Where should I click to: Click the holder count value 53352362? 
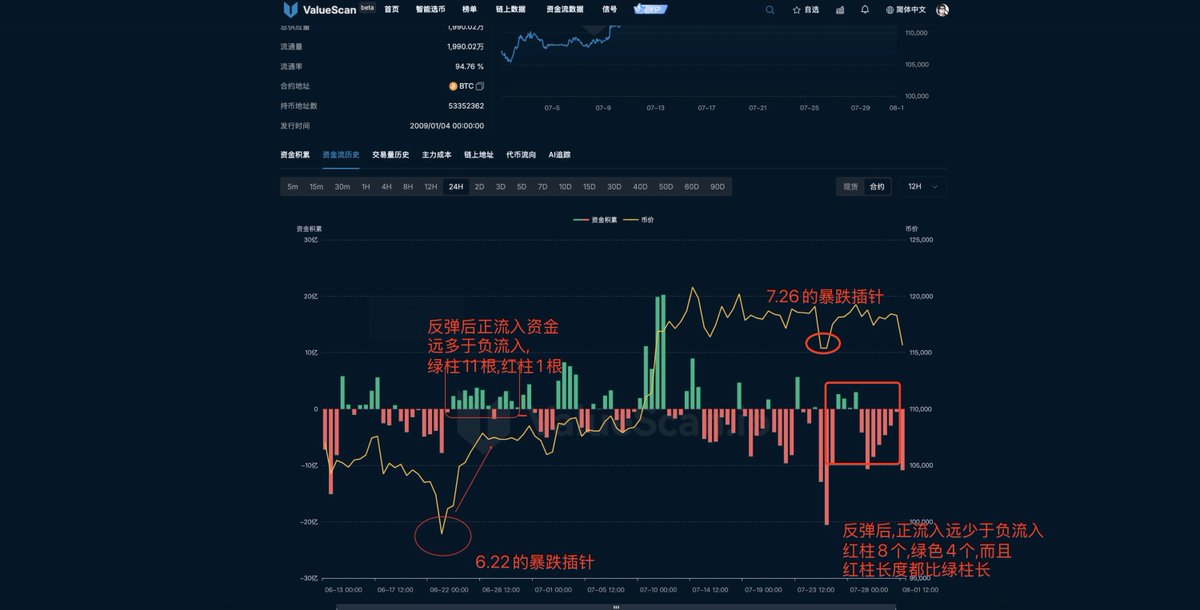pos(466,105)
